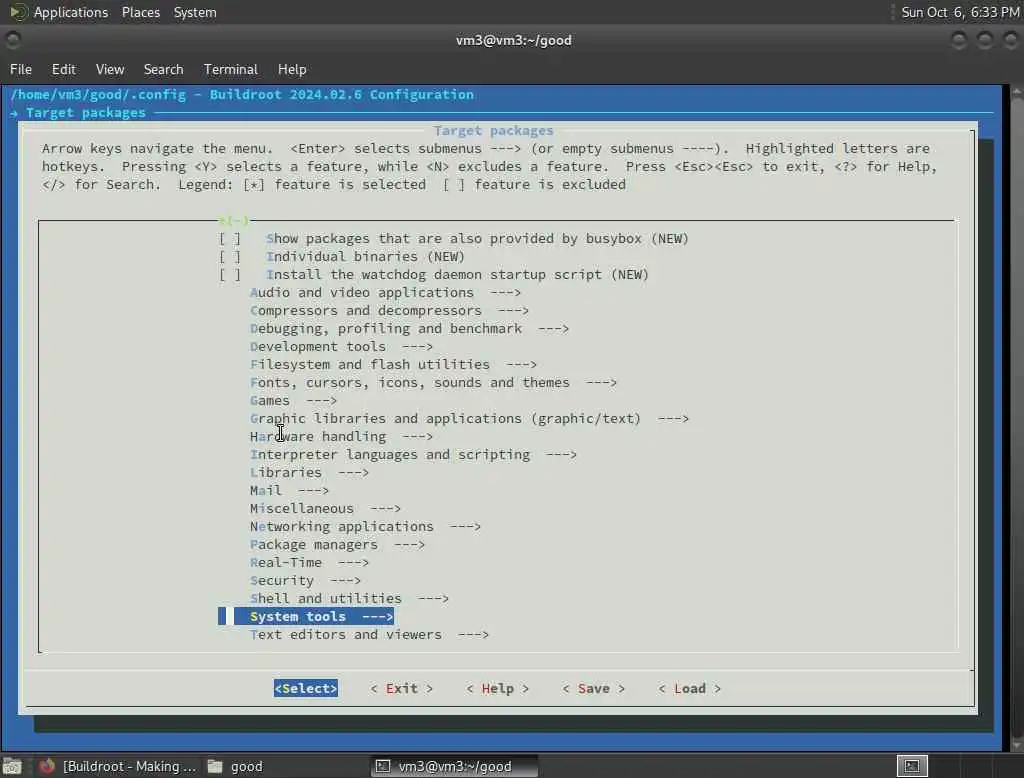Click terminal icon of vm3@vm3 taskbar entry
Viewport: 1024px width, 778px height.
[383, 766]
